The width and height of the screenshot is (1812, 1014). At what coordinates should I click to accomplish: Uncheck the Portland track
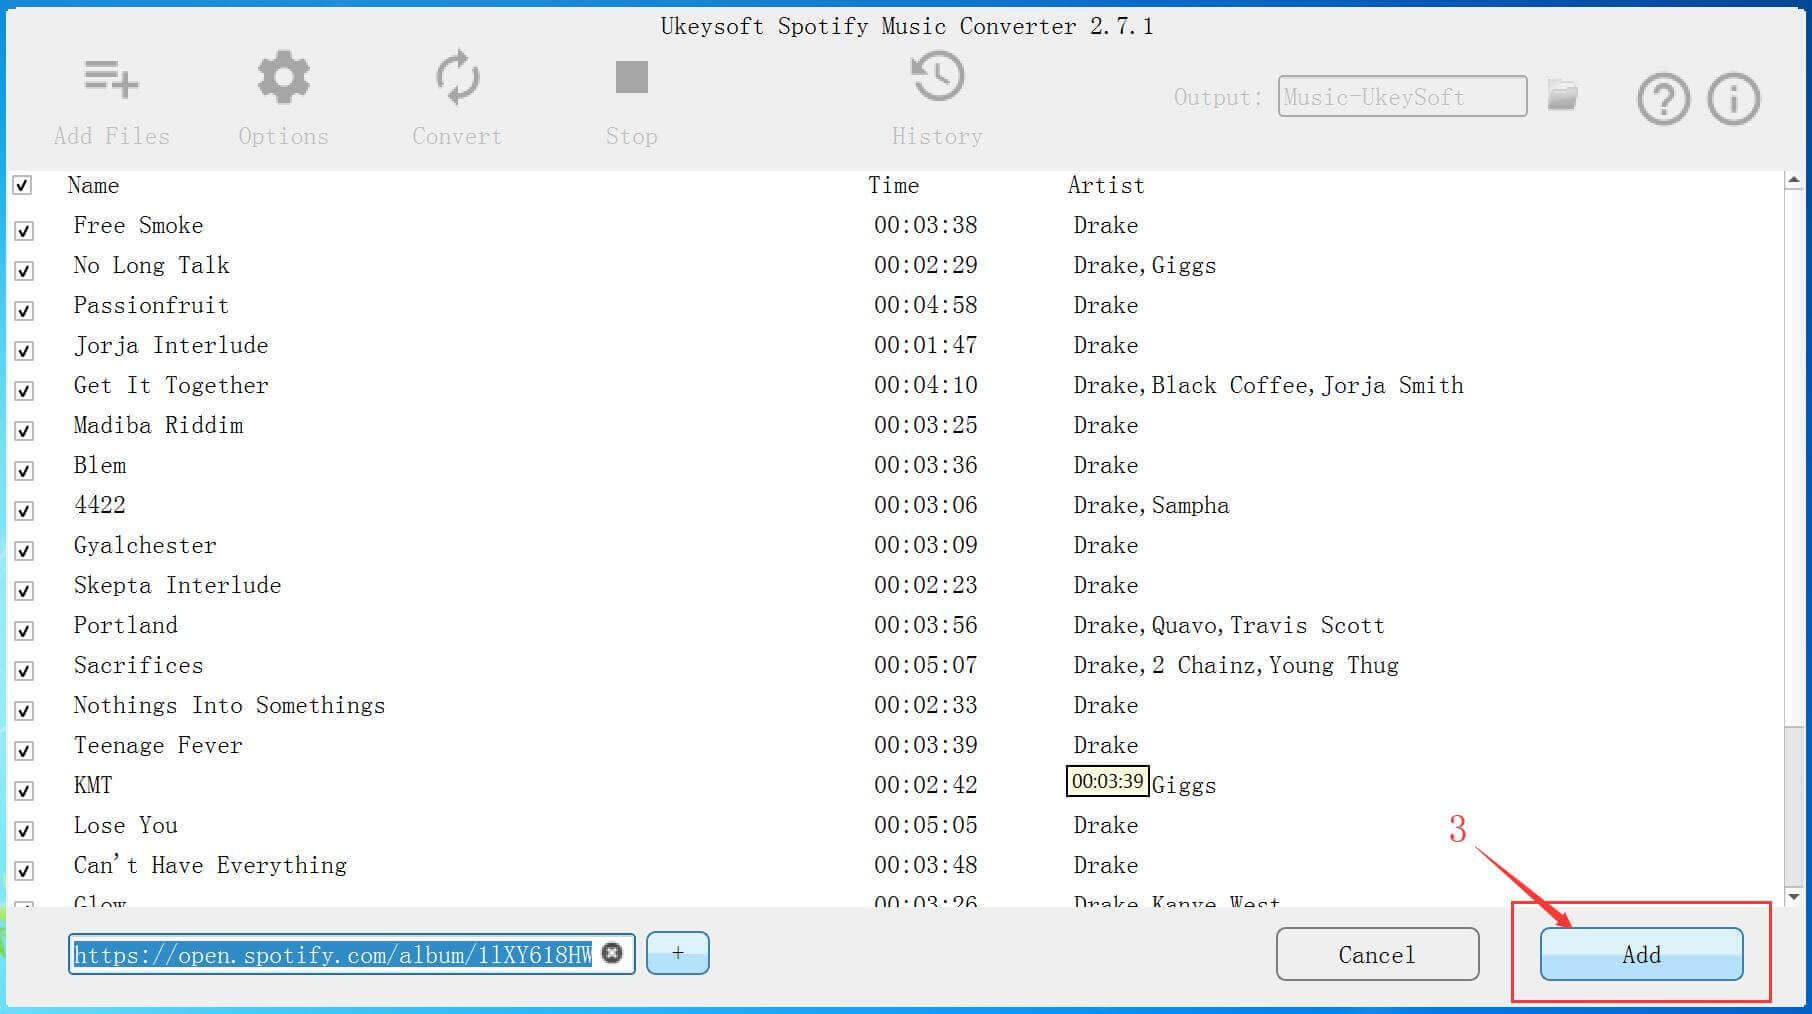click(24, 630)
